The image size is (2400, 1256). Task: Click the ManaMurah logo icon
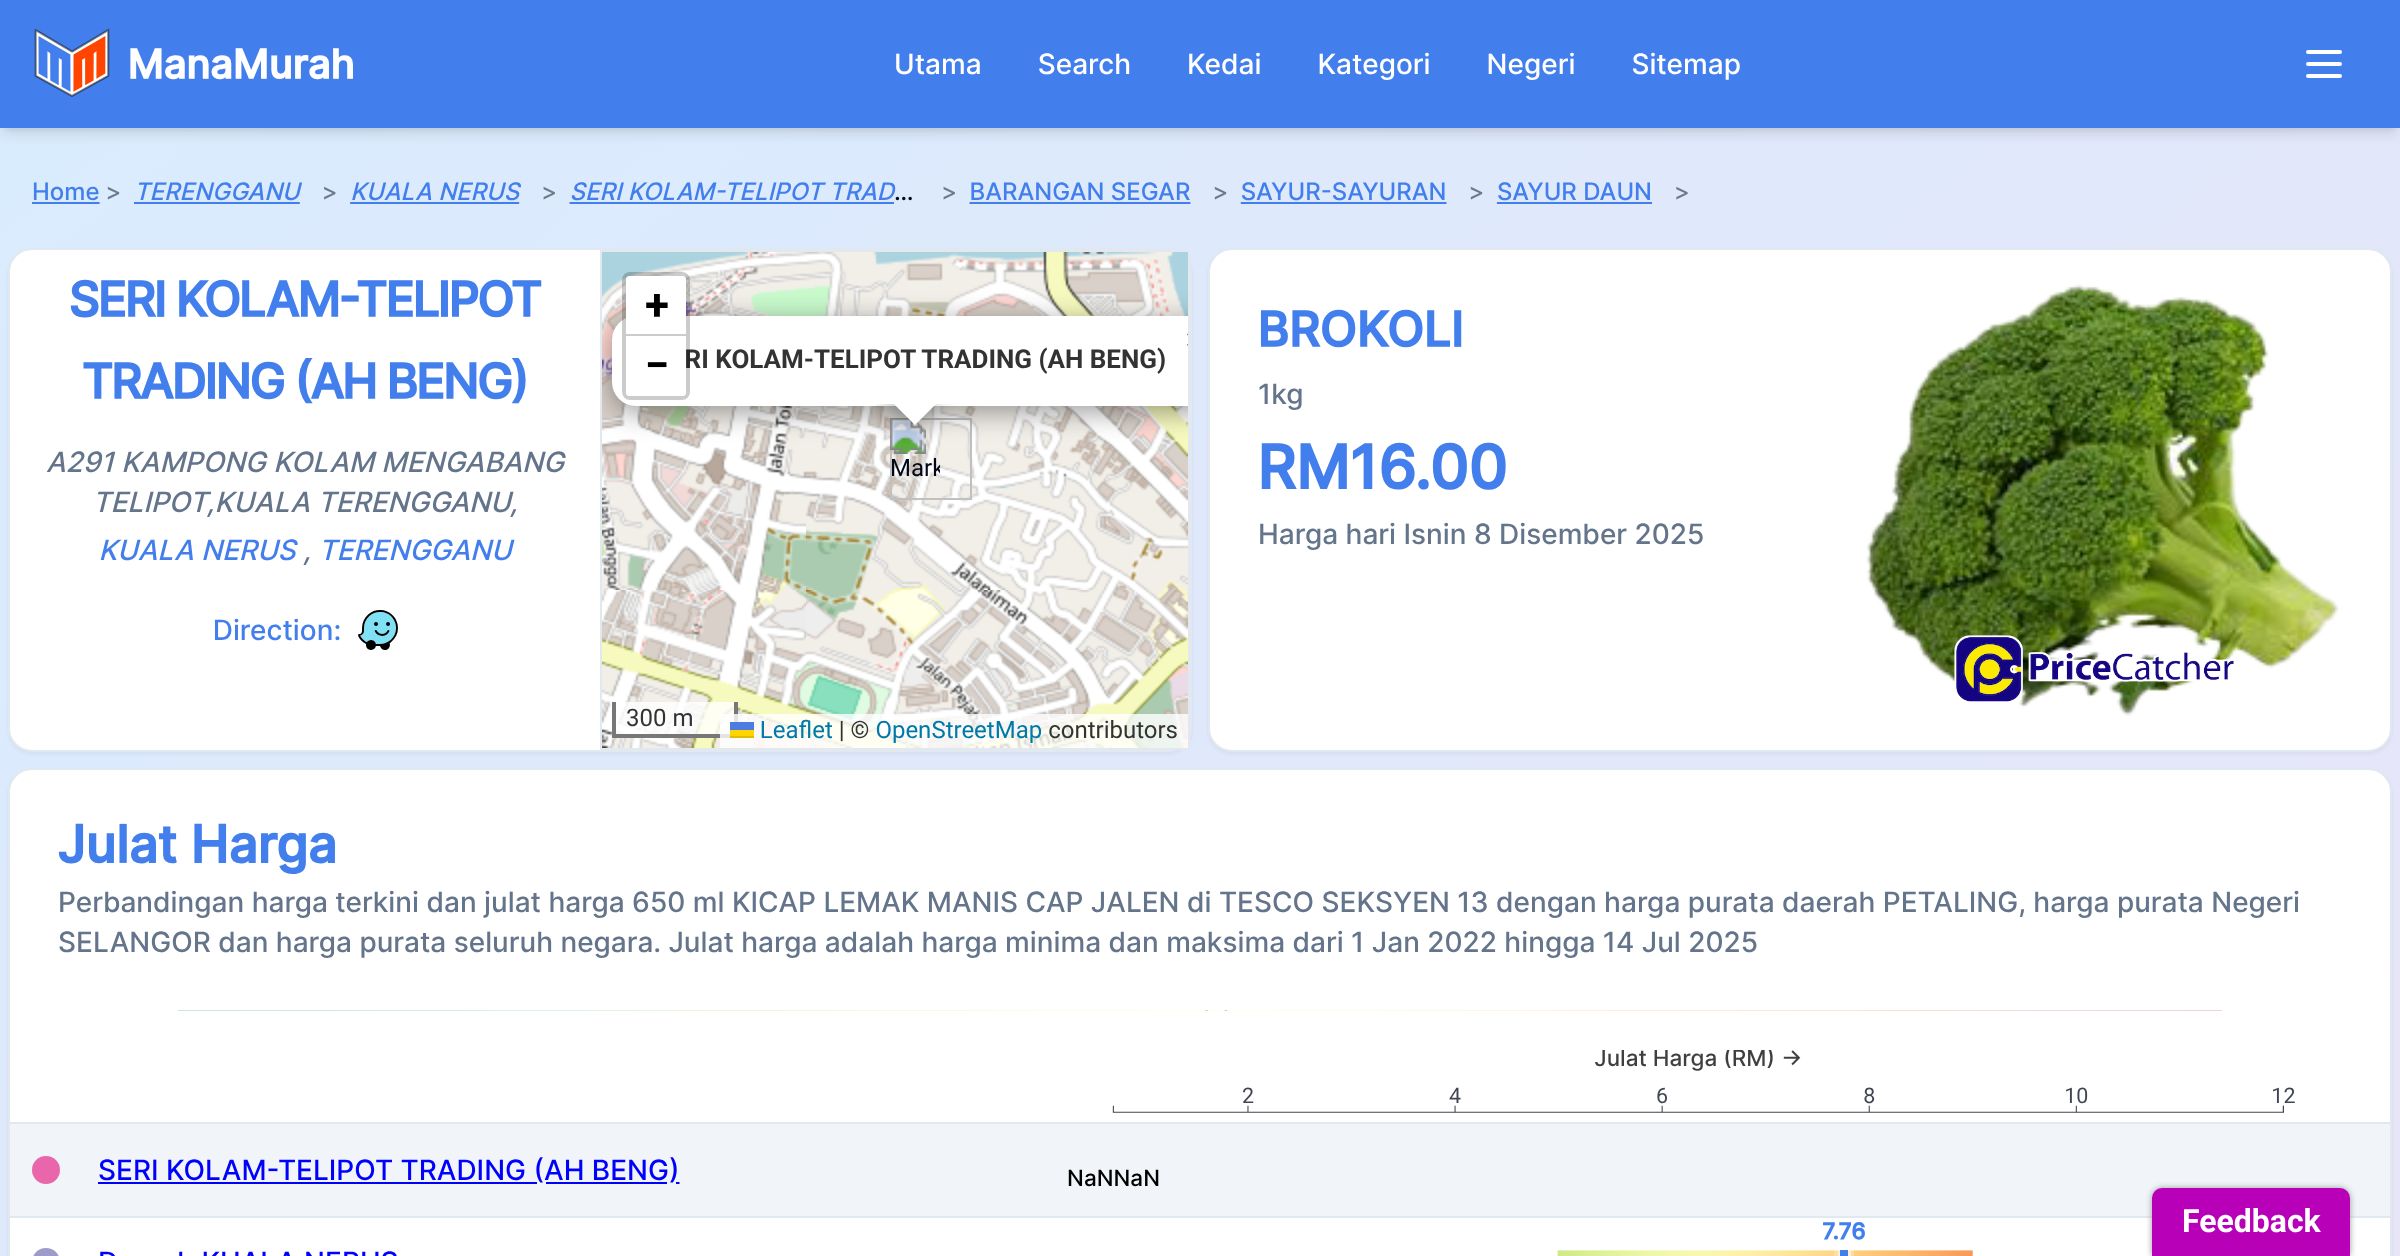[71, 63]
